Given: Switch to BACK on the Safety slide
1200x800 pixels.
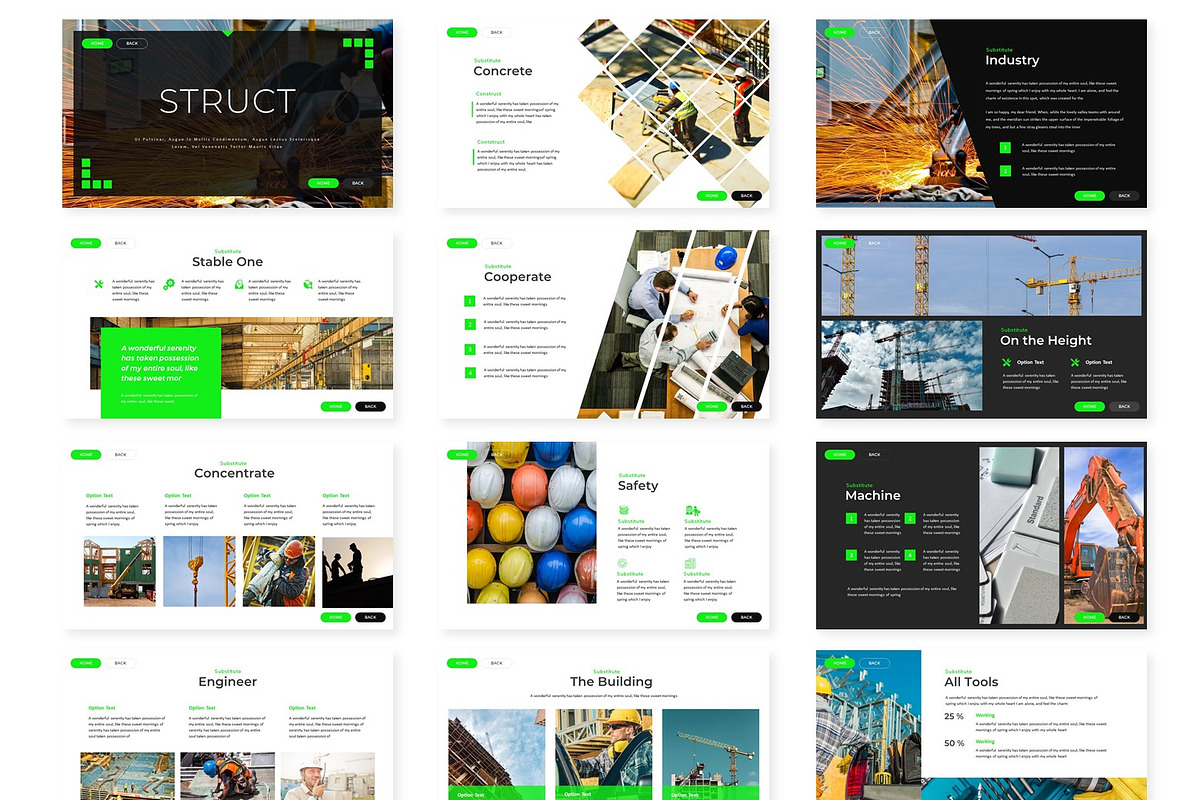Looking at the screenshot, I should [x=497, y=455].
